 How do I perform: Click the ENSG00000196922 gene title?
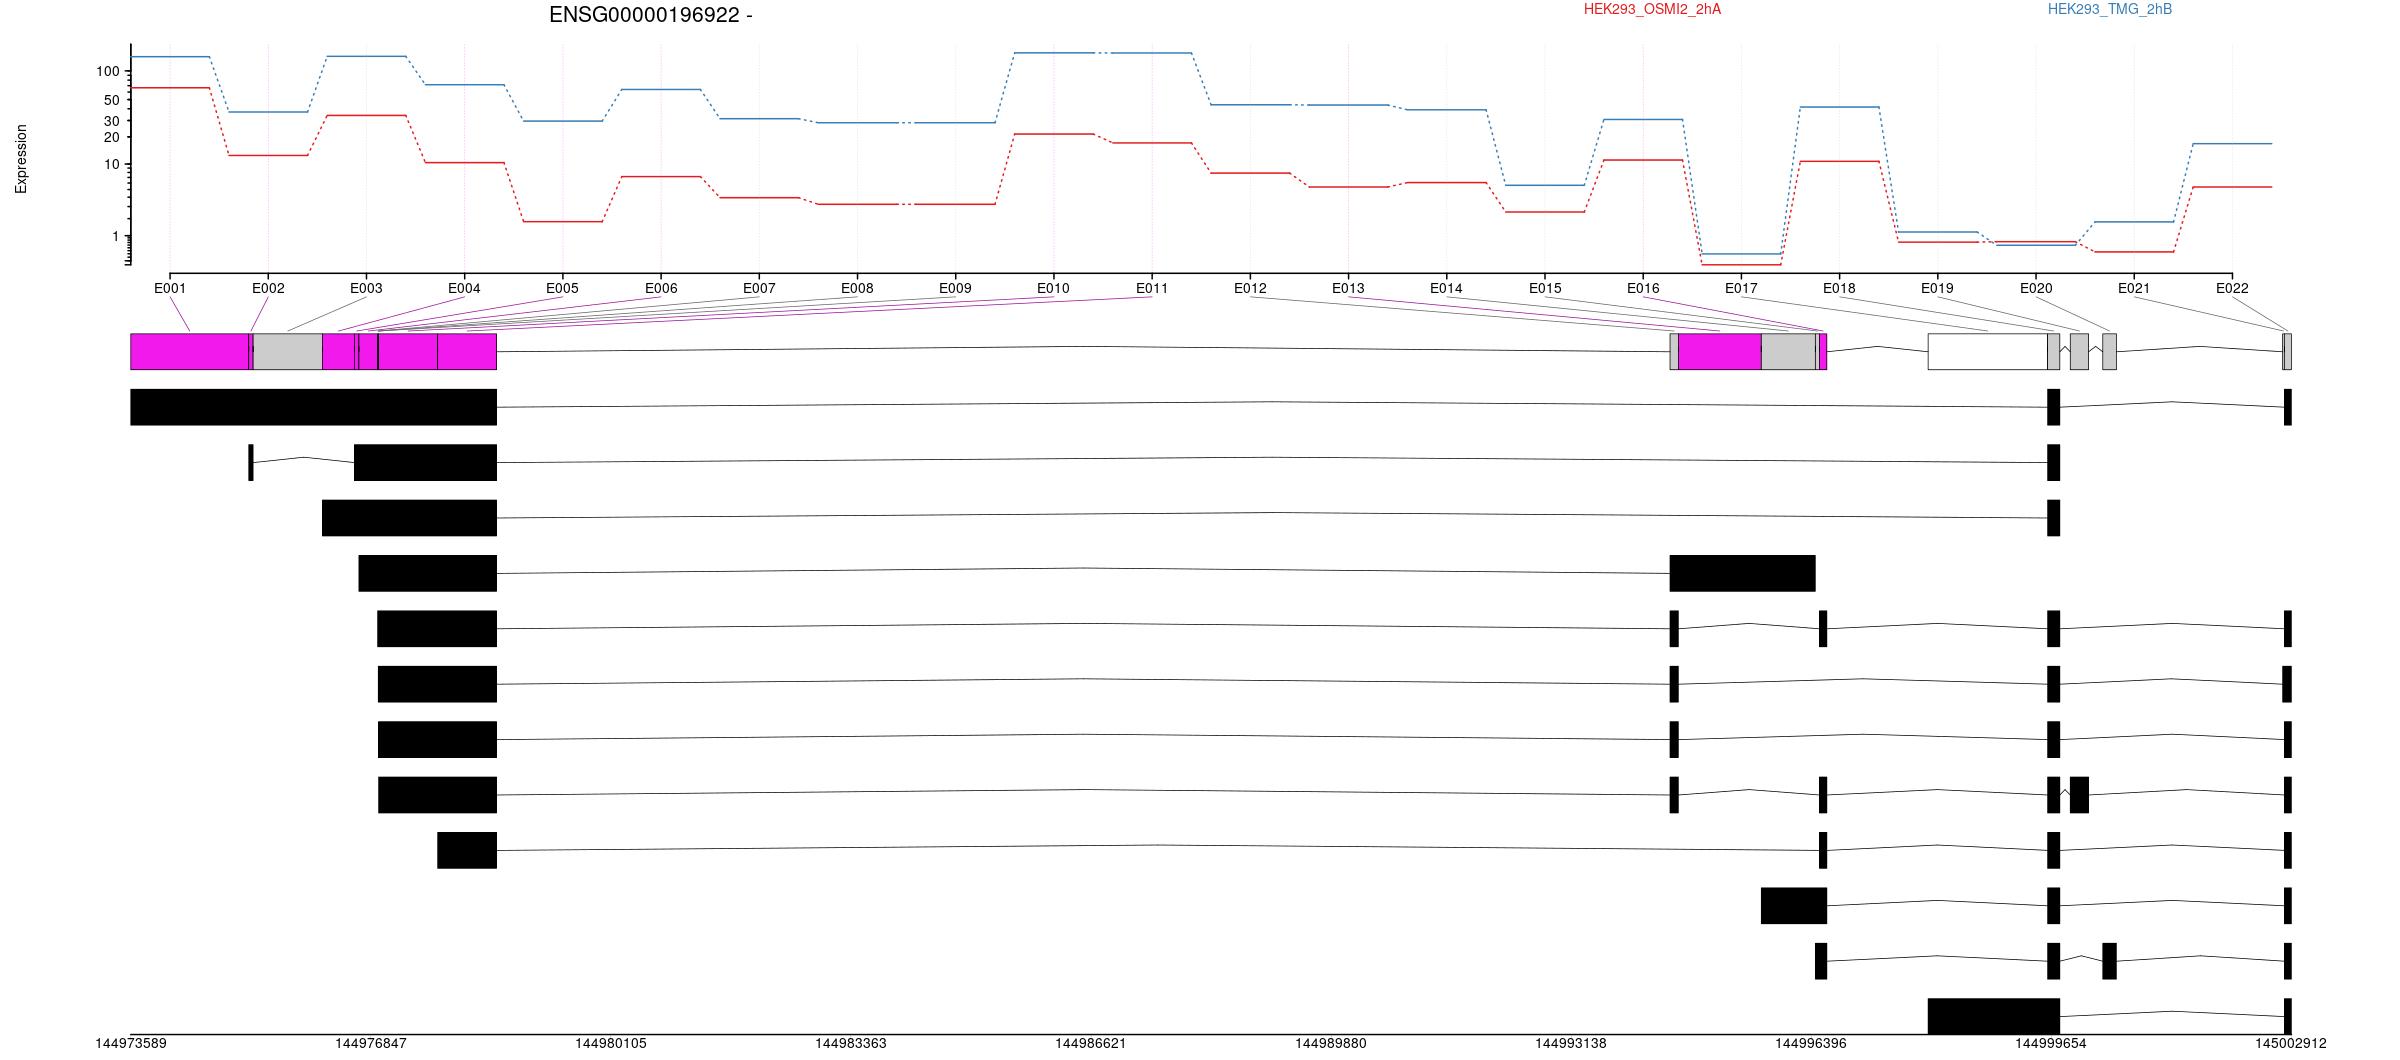(x=651, y=15)
